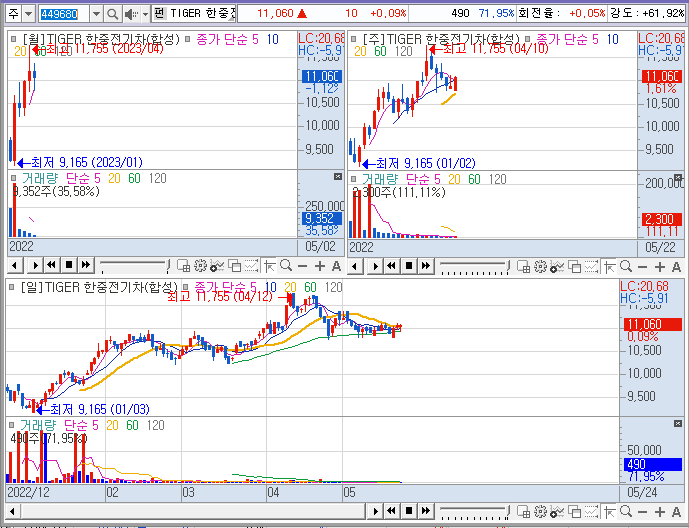Screen dimensions: 689x528
Task: Open the speaker options dropdown arrow
Action: (x=145, y=14)
